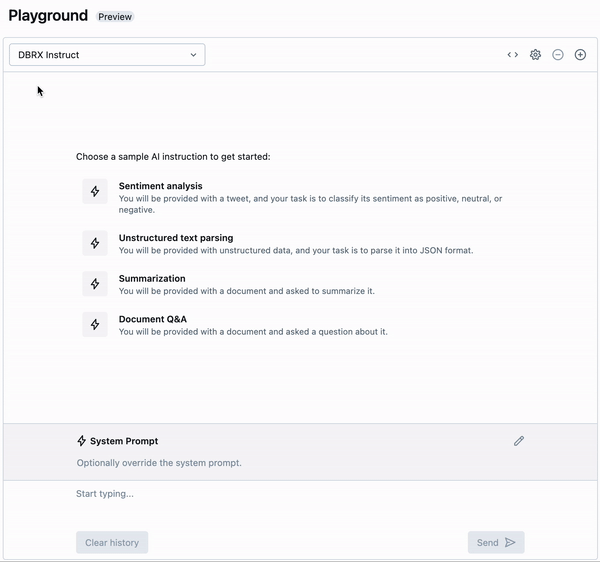Viewport: 600px width, 562px height.
Task: Choose the Unstructured text parsing sample
Action: click(x=176, y=238)
